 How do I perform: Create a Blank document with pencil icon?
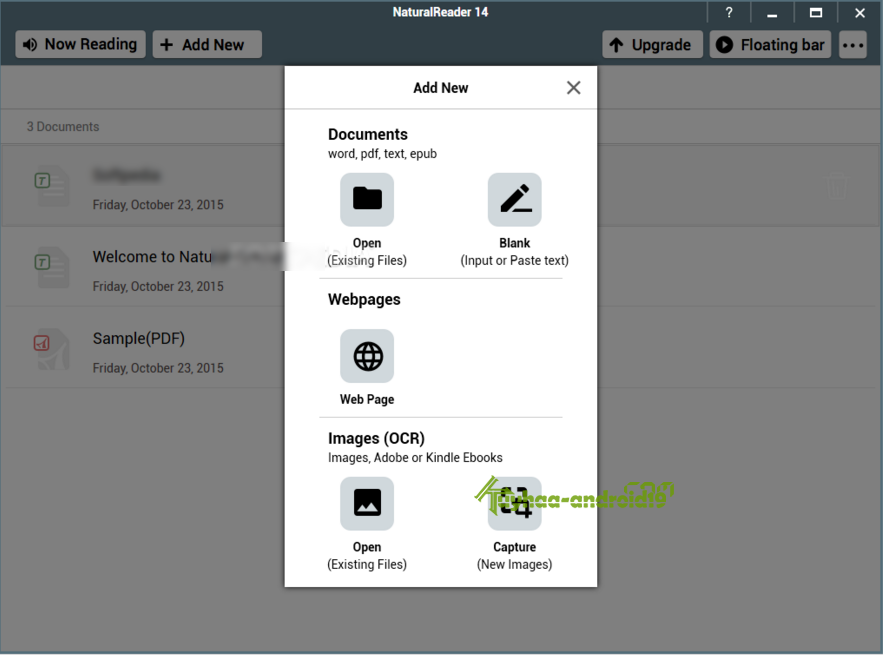point(514,199)
